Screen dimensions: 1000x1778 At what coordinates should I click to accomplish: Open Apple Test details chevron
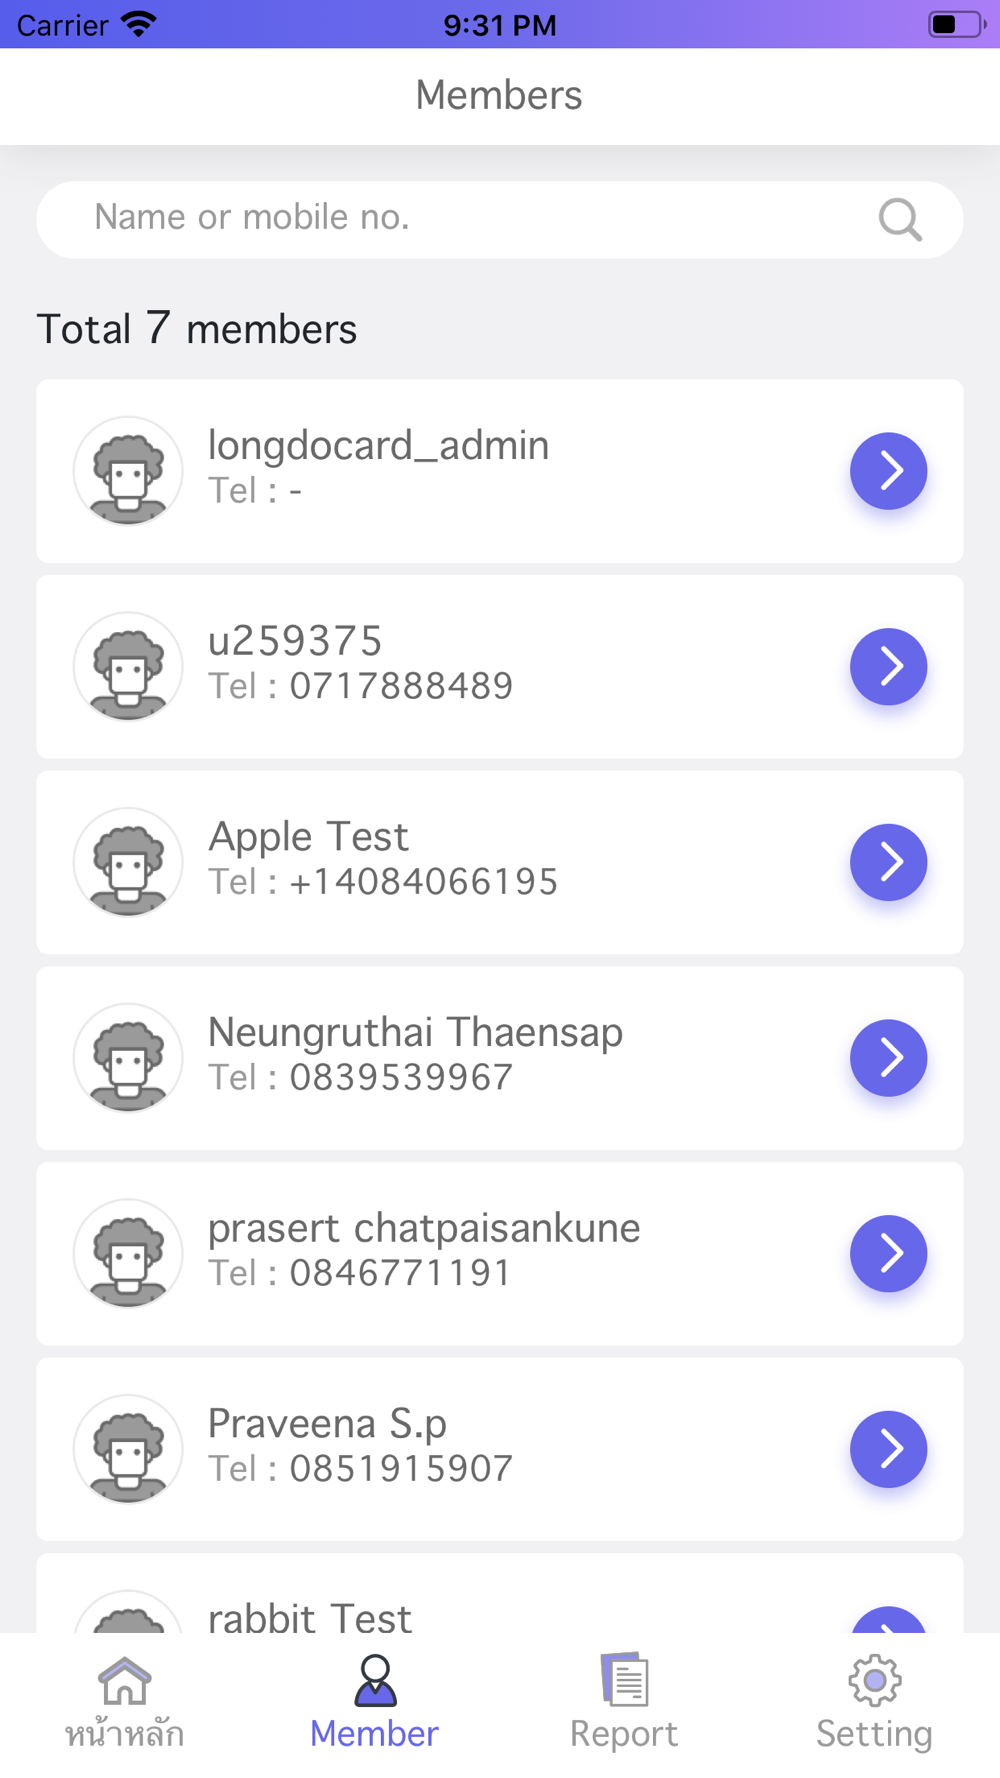(x=889, y=862)
